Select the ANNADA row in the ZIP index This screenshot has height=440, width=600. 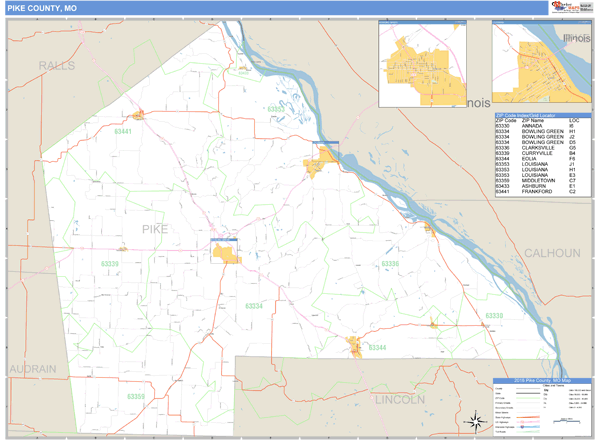[x=543, y=125]
